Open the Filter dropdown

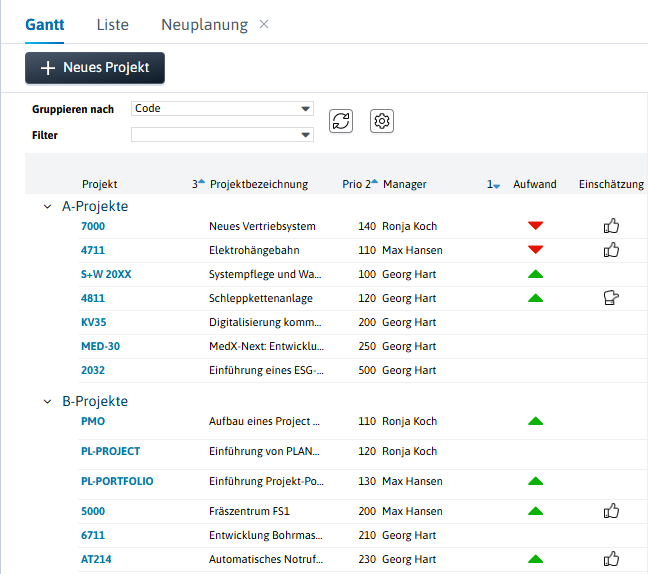pyautogui.click(x=222, y=134)
